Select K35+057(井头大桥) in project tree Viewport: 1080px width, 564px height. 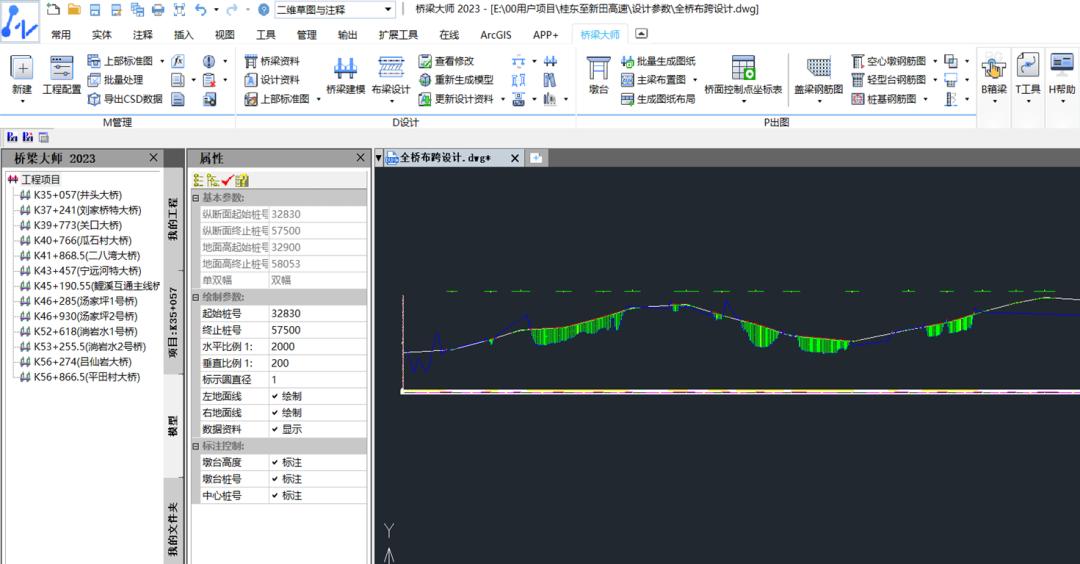(78, 195)
